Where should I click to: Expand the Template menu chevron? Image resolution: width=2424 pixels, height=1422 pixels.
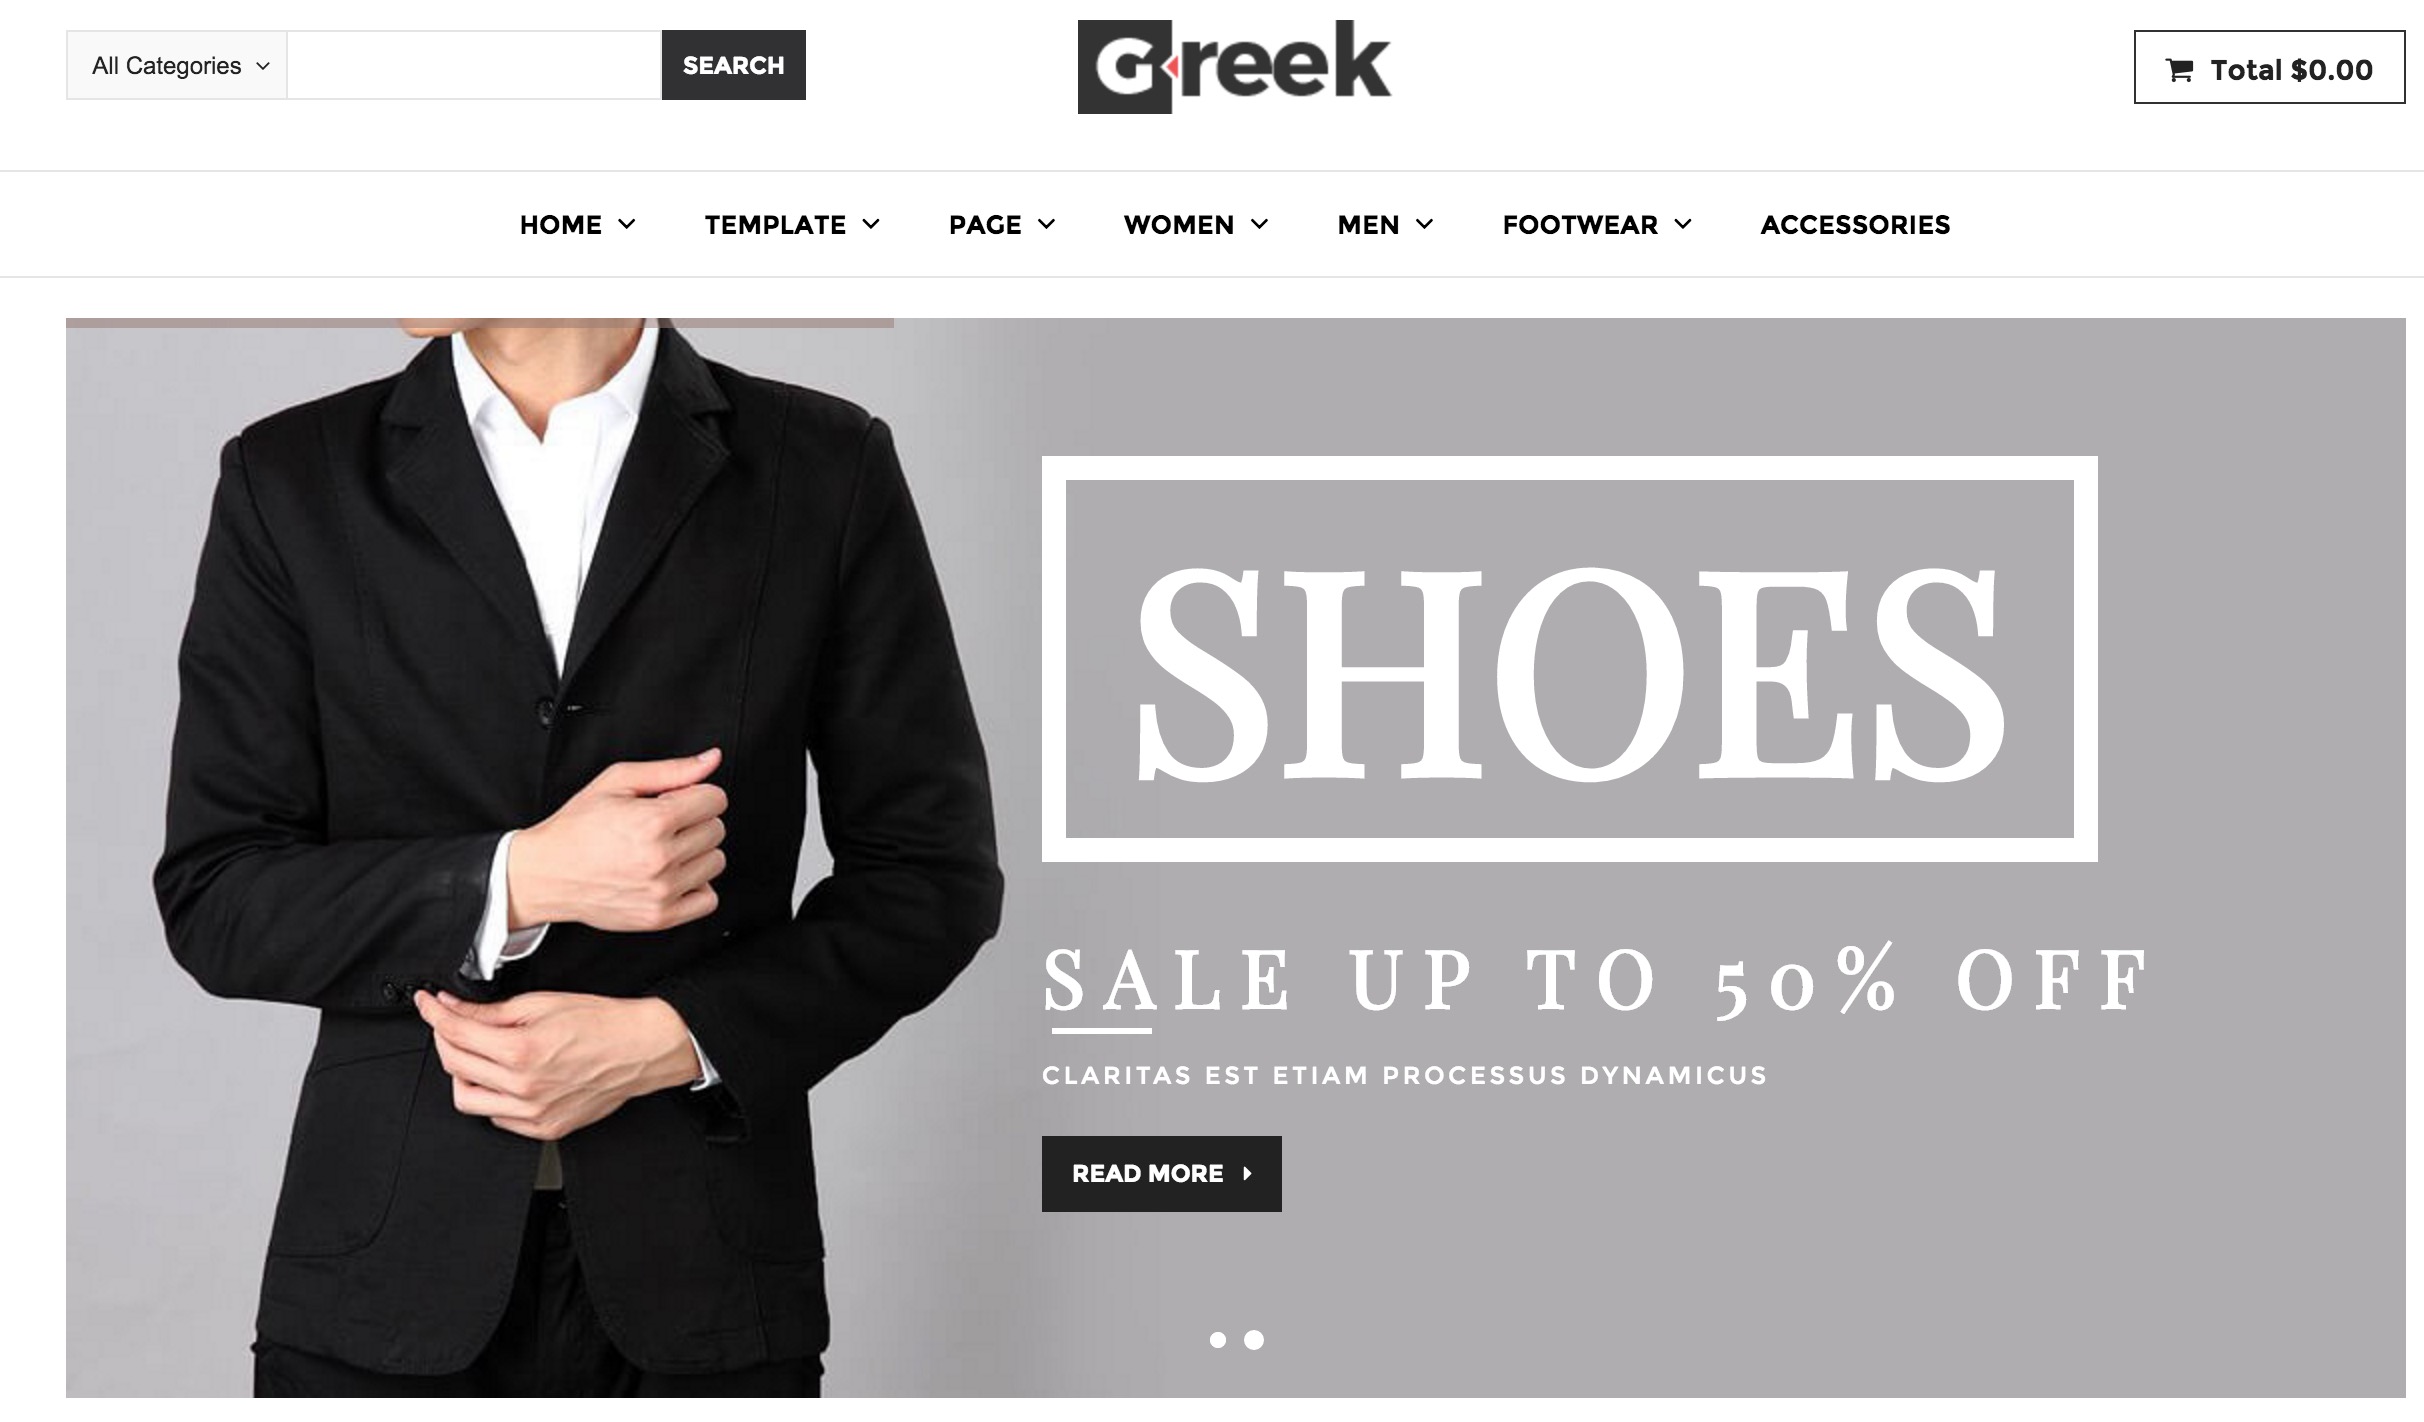tap(871, 224)
